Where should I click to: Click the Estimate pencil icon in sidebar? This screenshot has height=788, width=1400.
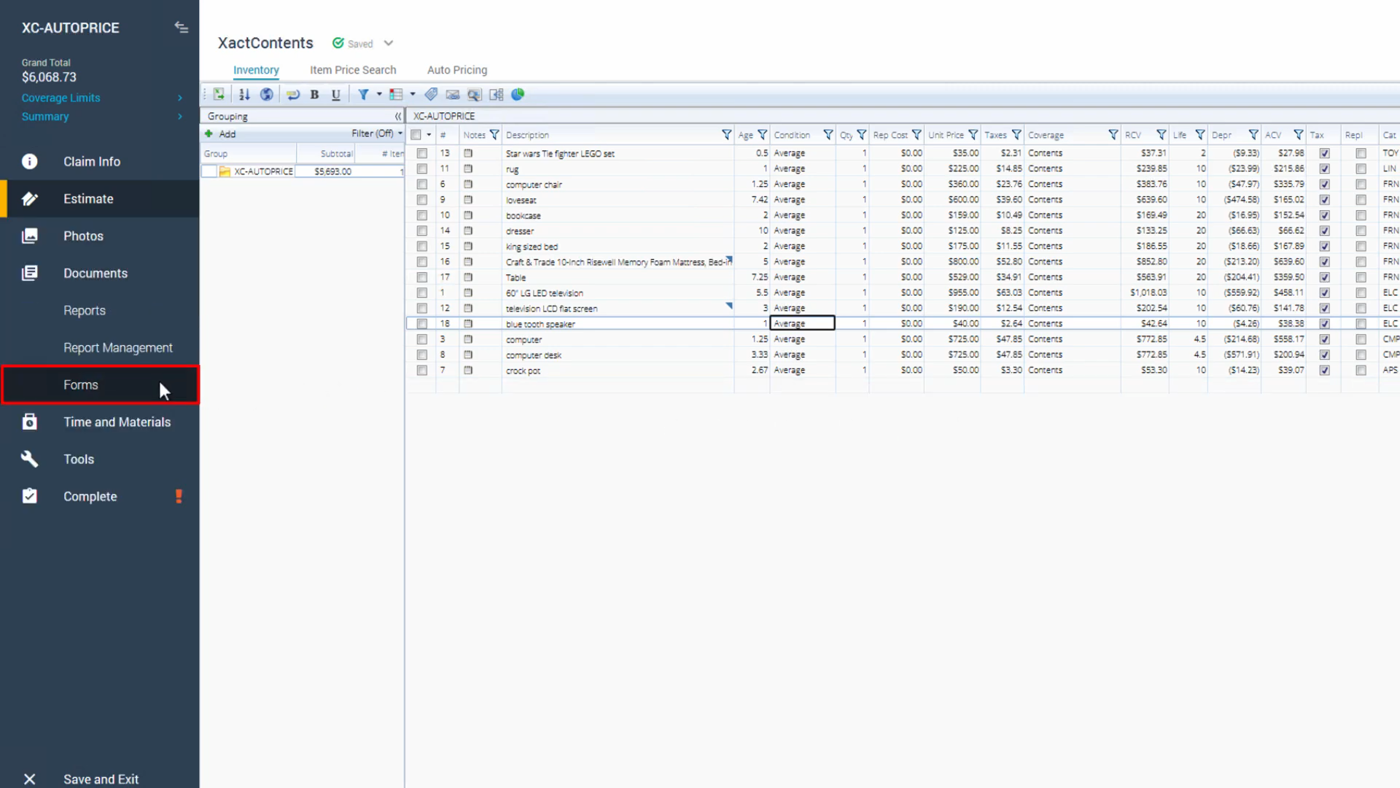point(30,198)
